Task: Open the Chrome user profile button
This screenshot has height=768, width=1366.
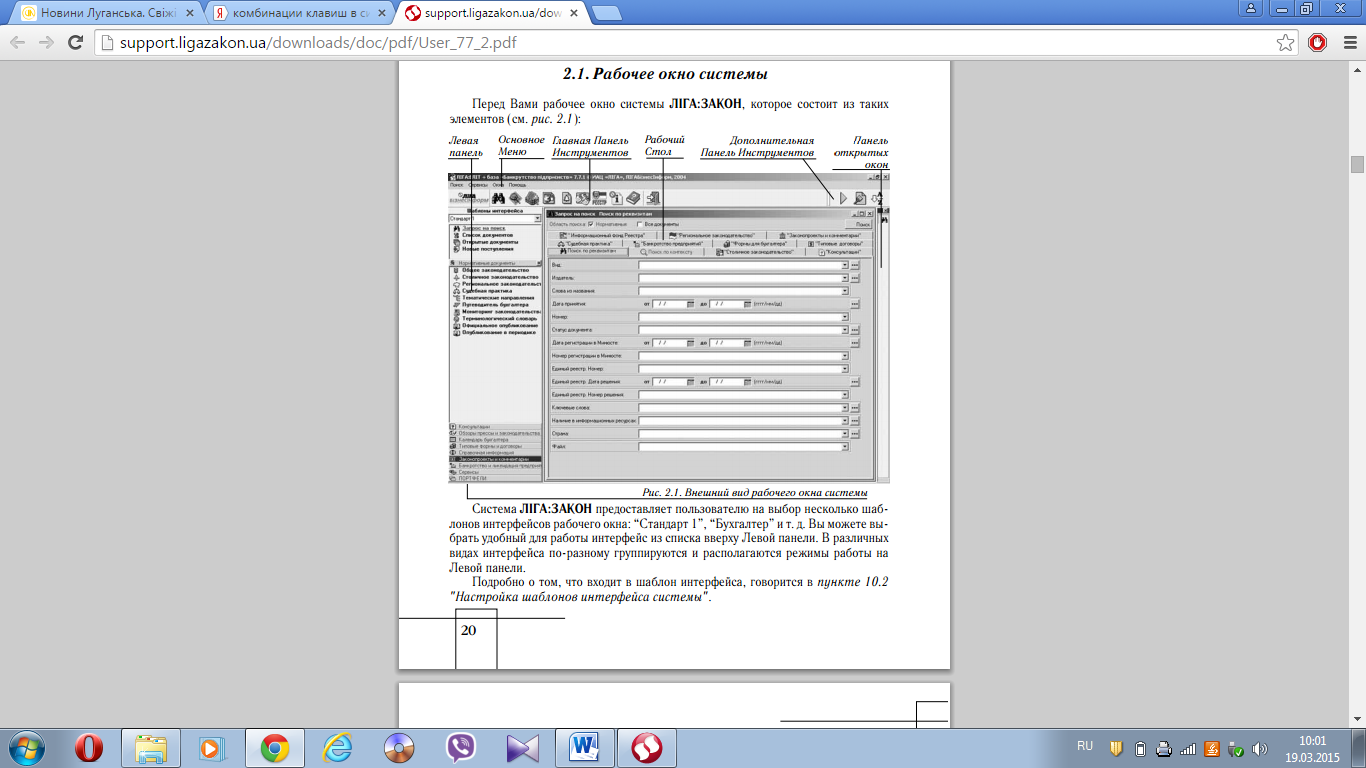Action: (1250, 8)
